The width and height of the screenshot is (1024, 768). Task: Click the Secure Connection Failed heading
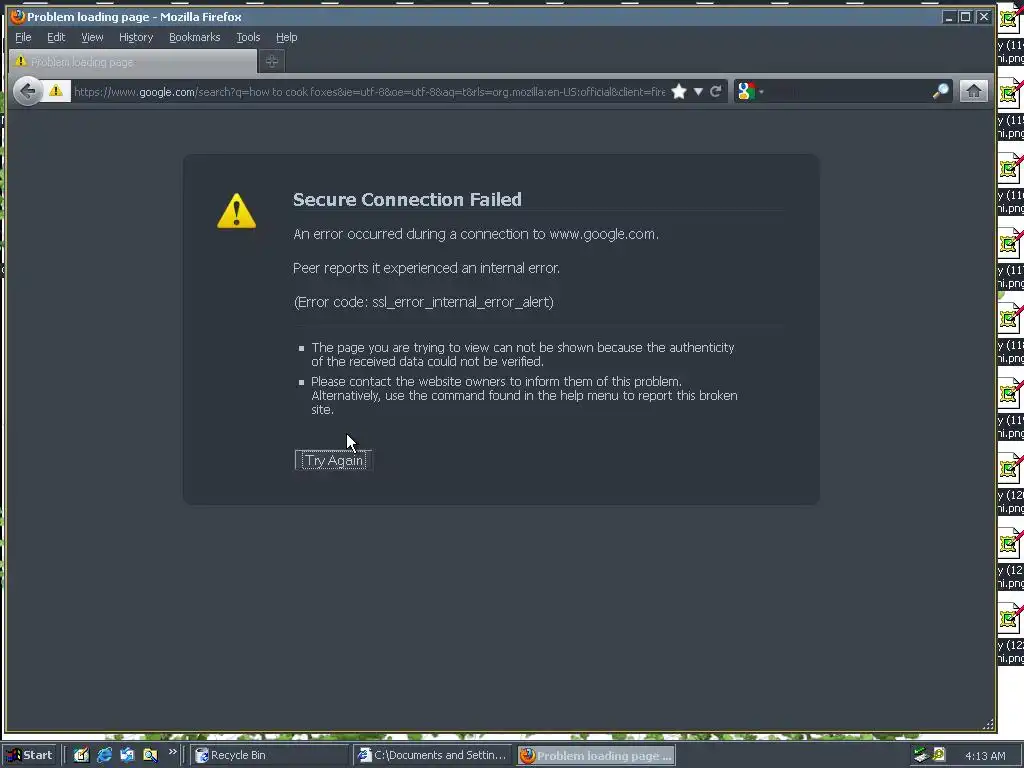pos(407,199)
